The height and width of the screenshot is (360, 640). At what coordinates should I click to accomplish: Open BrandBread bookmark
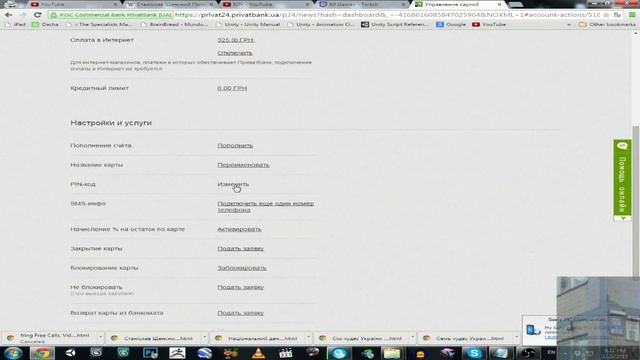coord(174,24)
